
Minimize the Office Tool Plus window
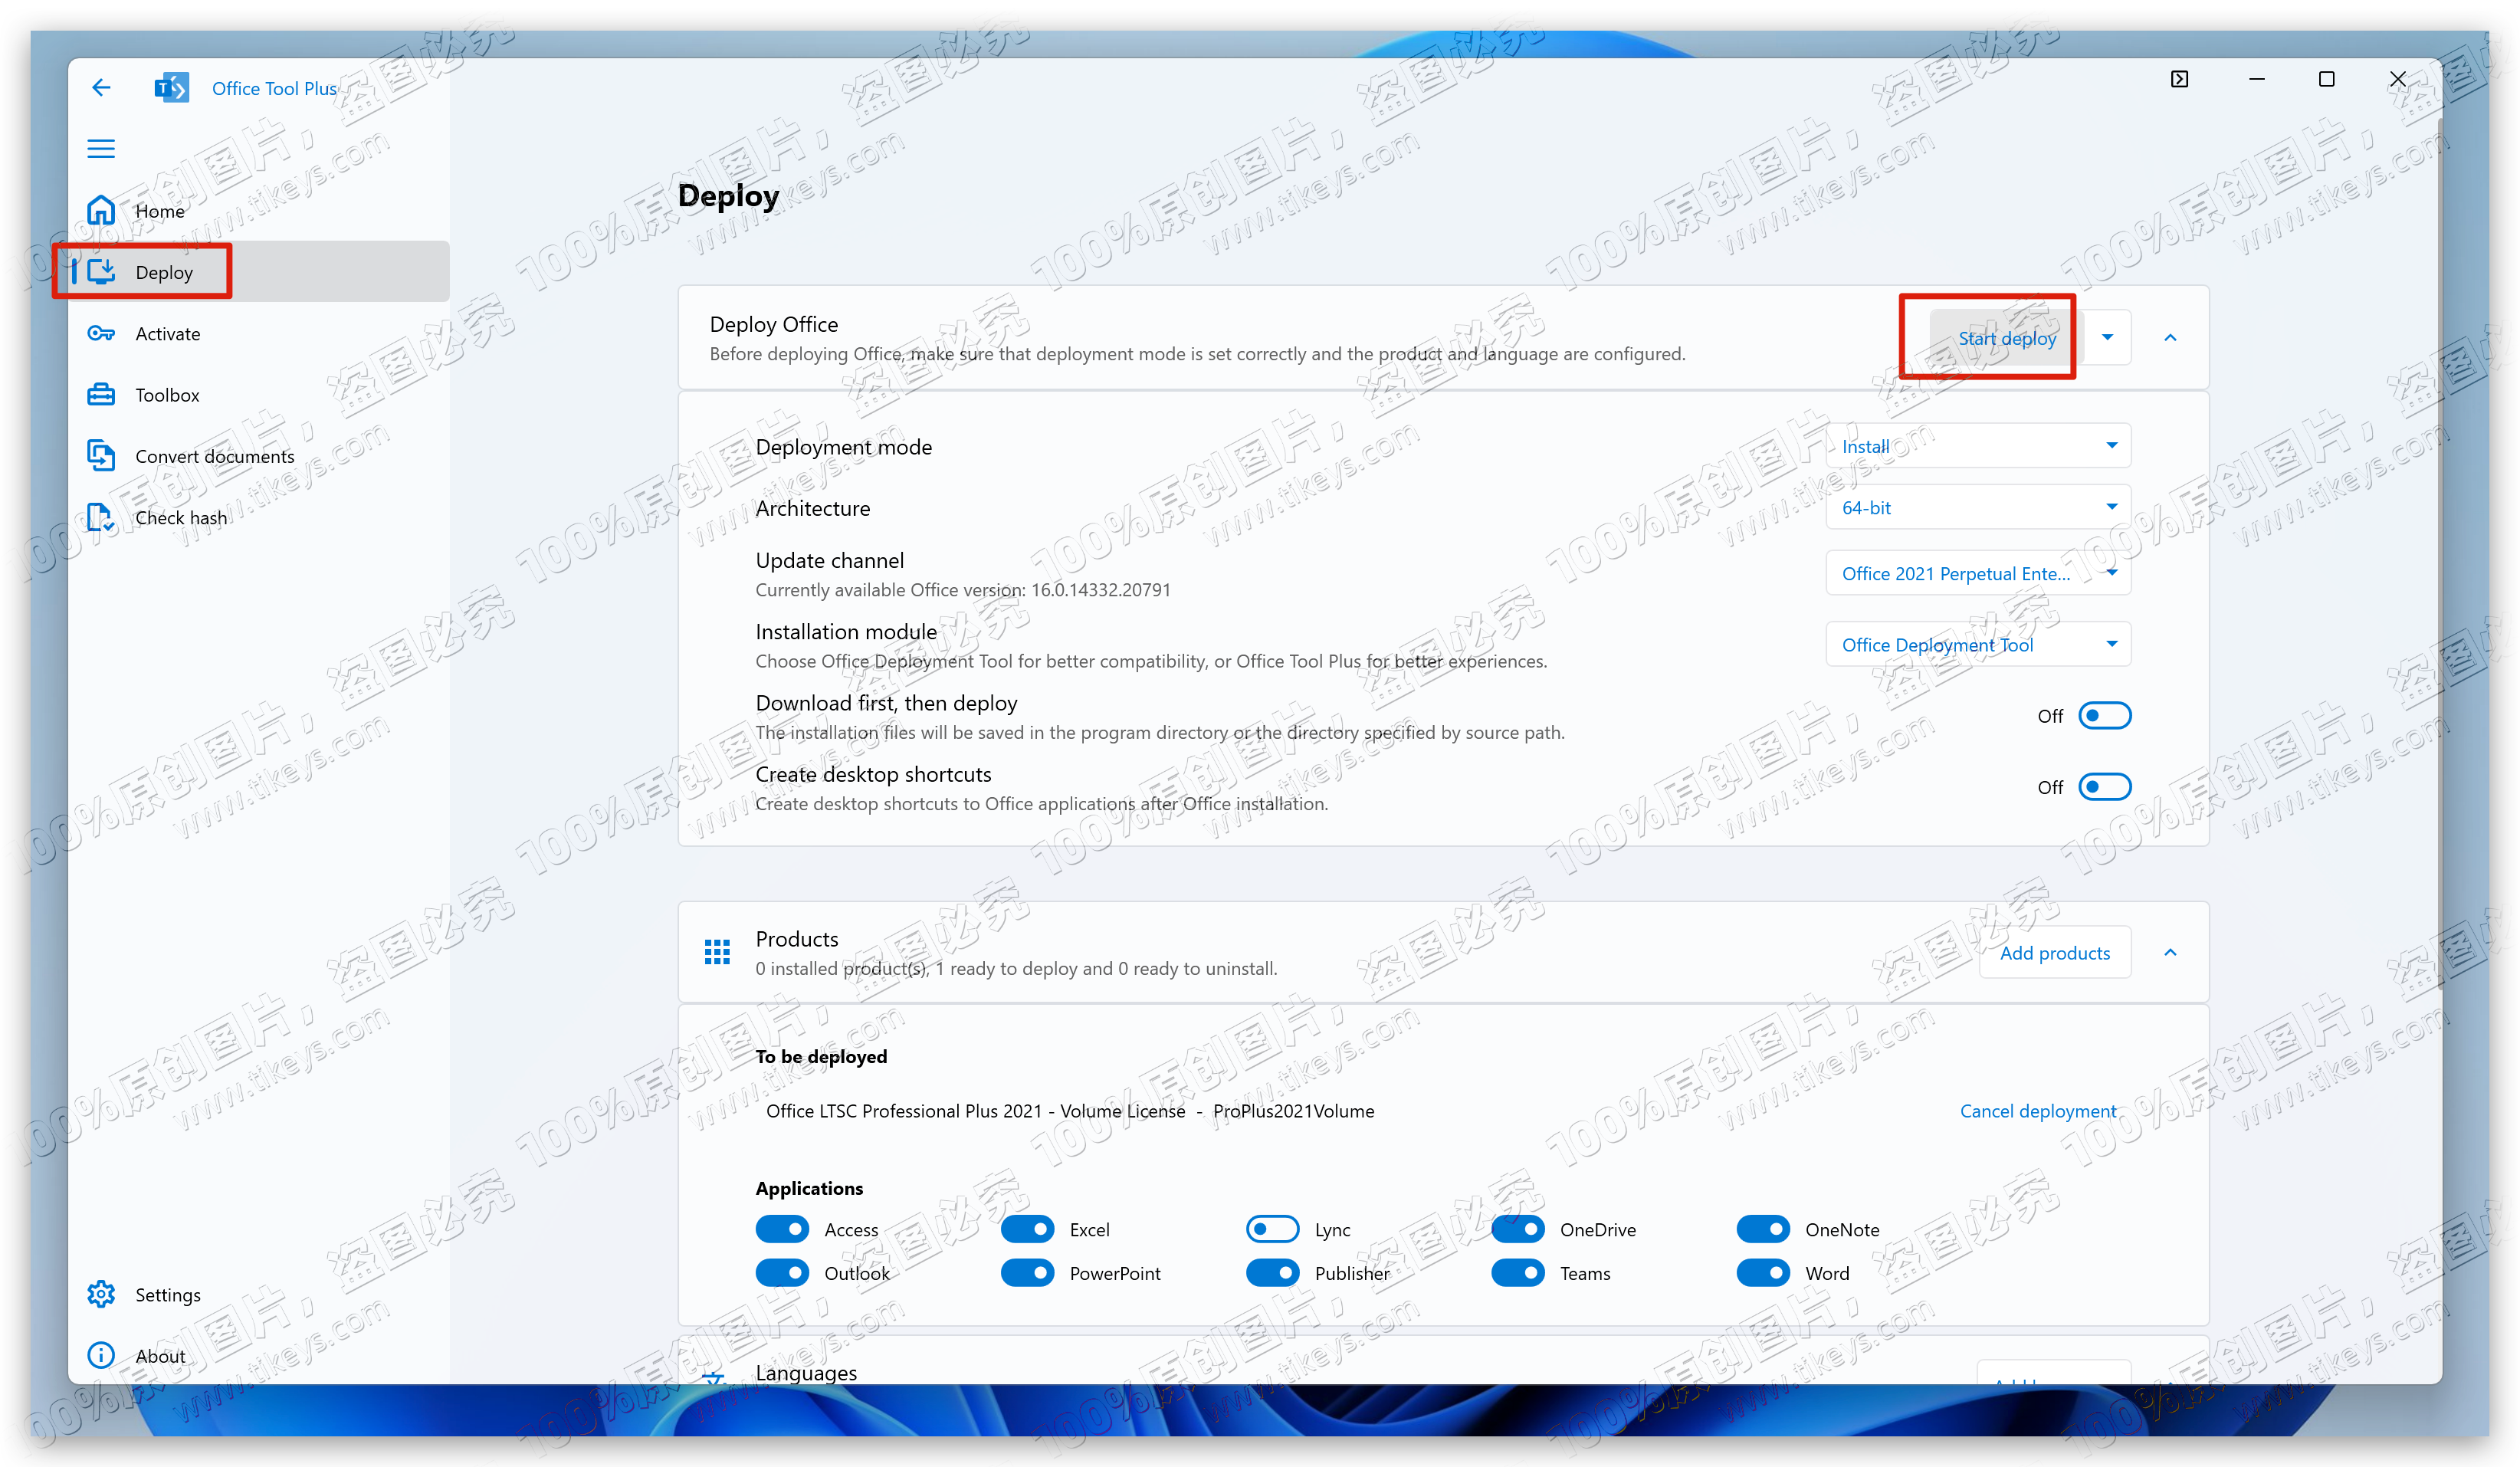pyautogui.click(x=2256, y=79)
